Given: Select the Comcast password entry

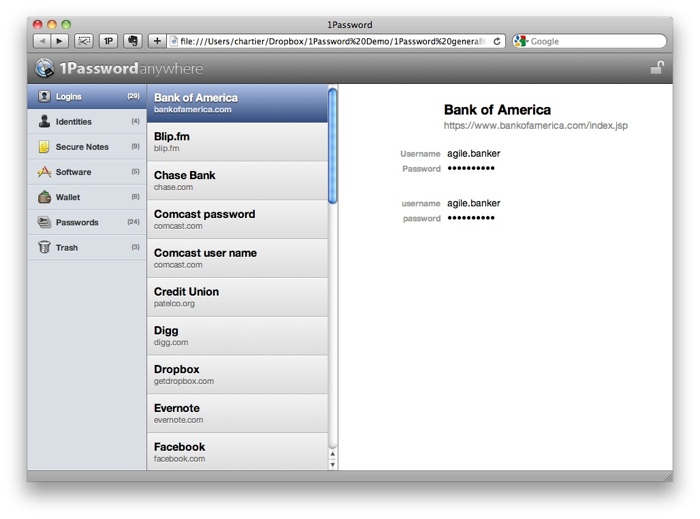Looking at the screenshot, I should tap(238, 220).
